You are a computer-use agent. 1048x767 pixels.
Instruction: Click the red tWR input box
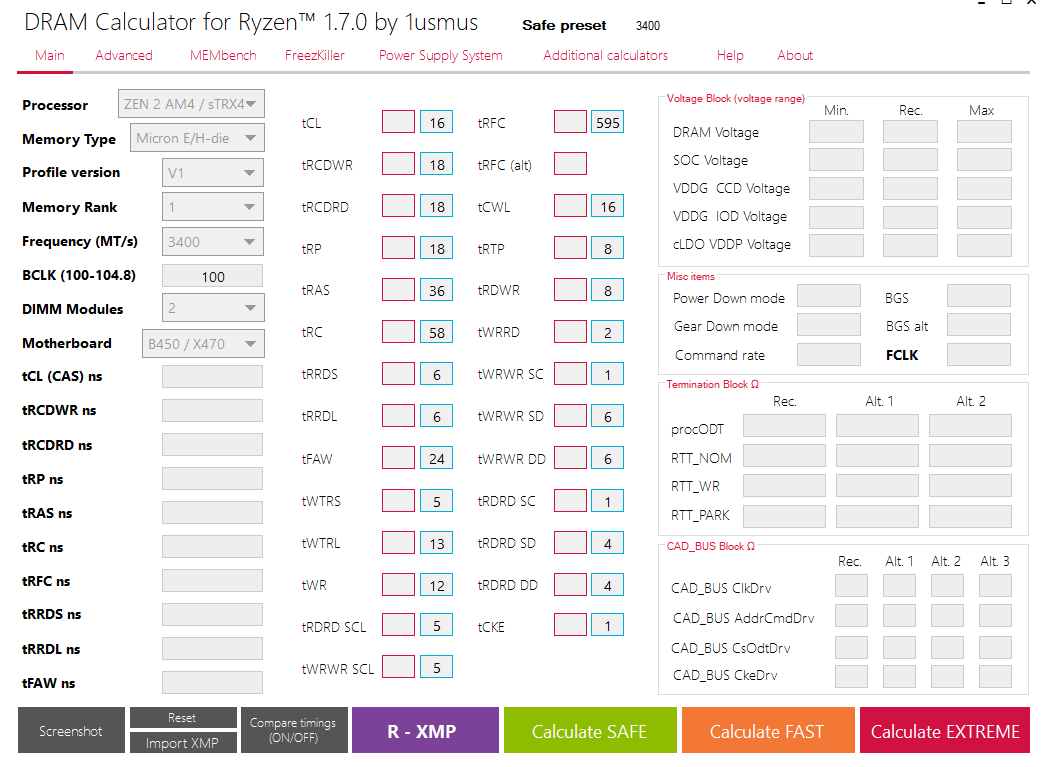398,585
